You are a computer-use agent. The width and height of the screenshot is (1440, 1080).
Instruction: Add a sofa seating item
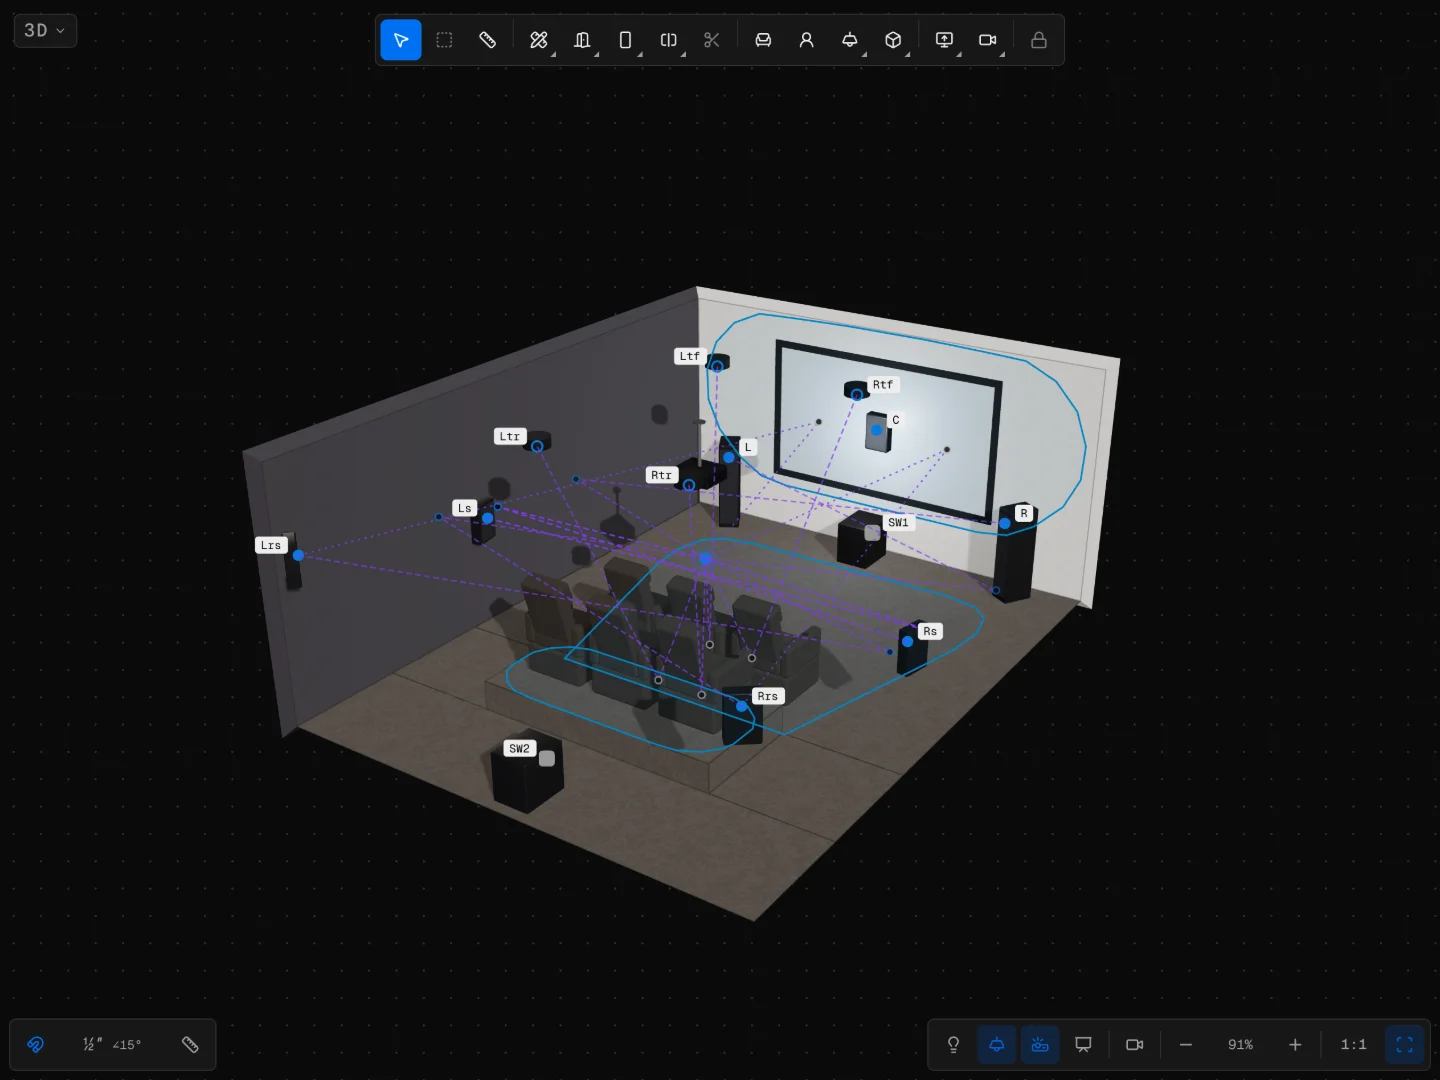763,40
